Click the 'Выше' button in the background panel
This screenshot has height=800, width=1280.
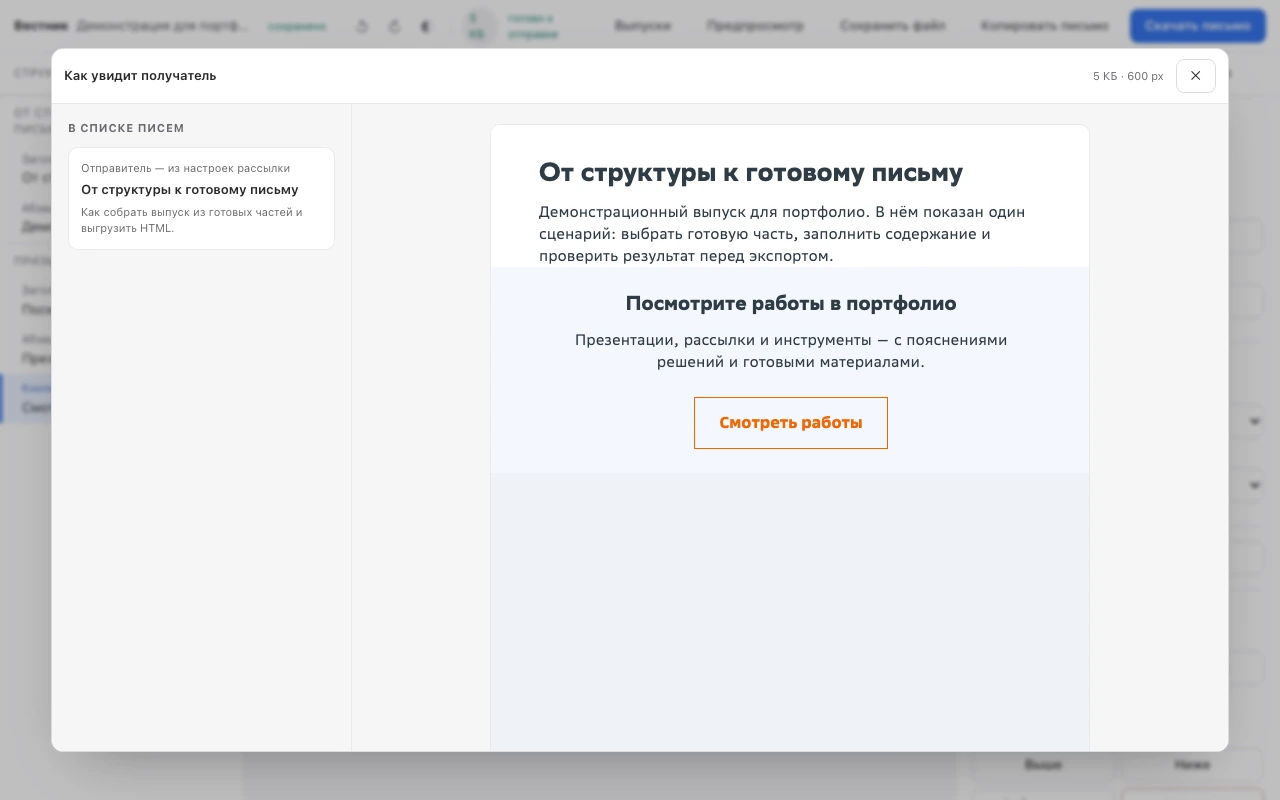click(1043, 765)
